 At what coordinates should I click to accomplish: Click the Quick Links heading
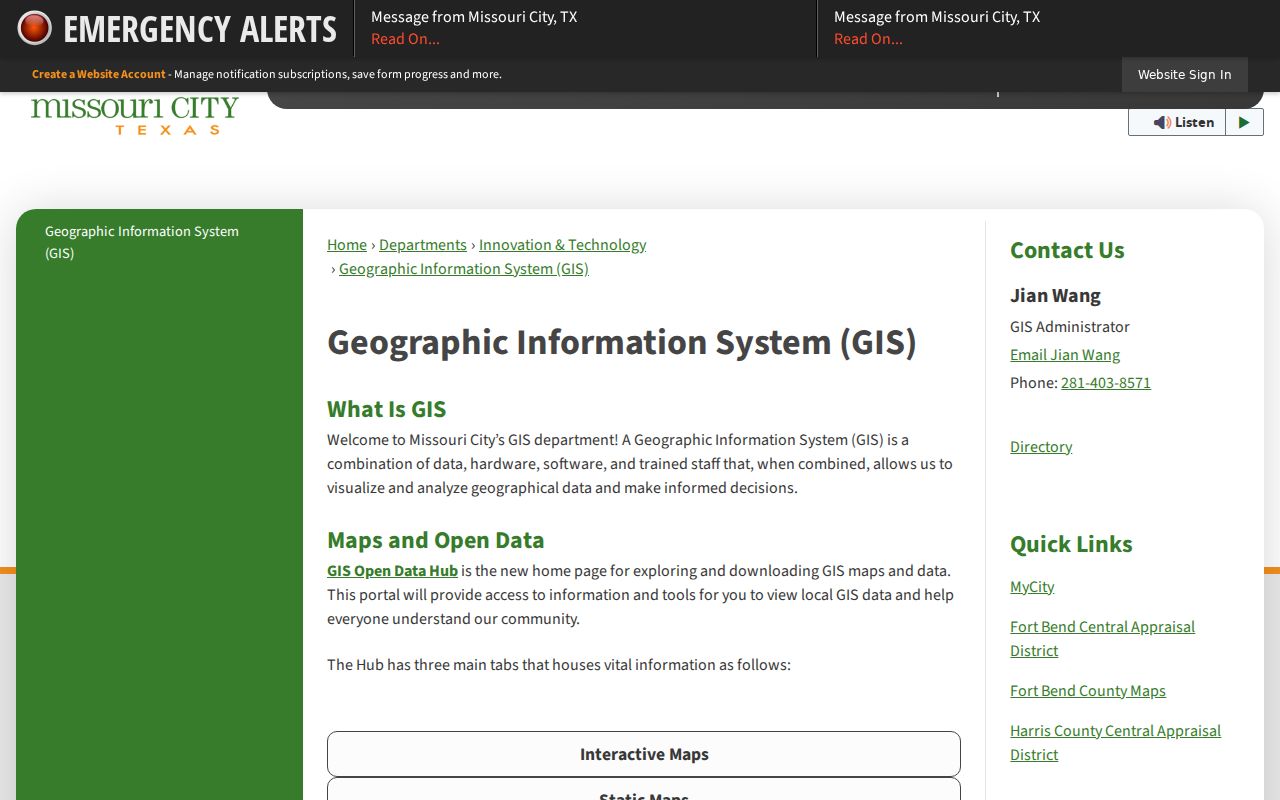click(1071, 544)
